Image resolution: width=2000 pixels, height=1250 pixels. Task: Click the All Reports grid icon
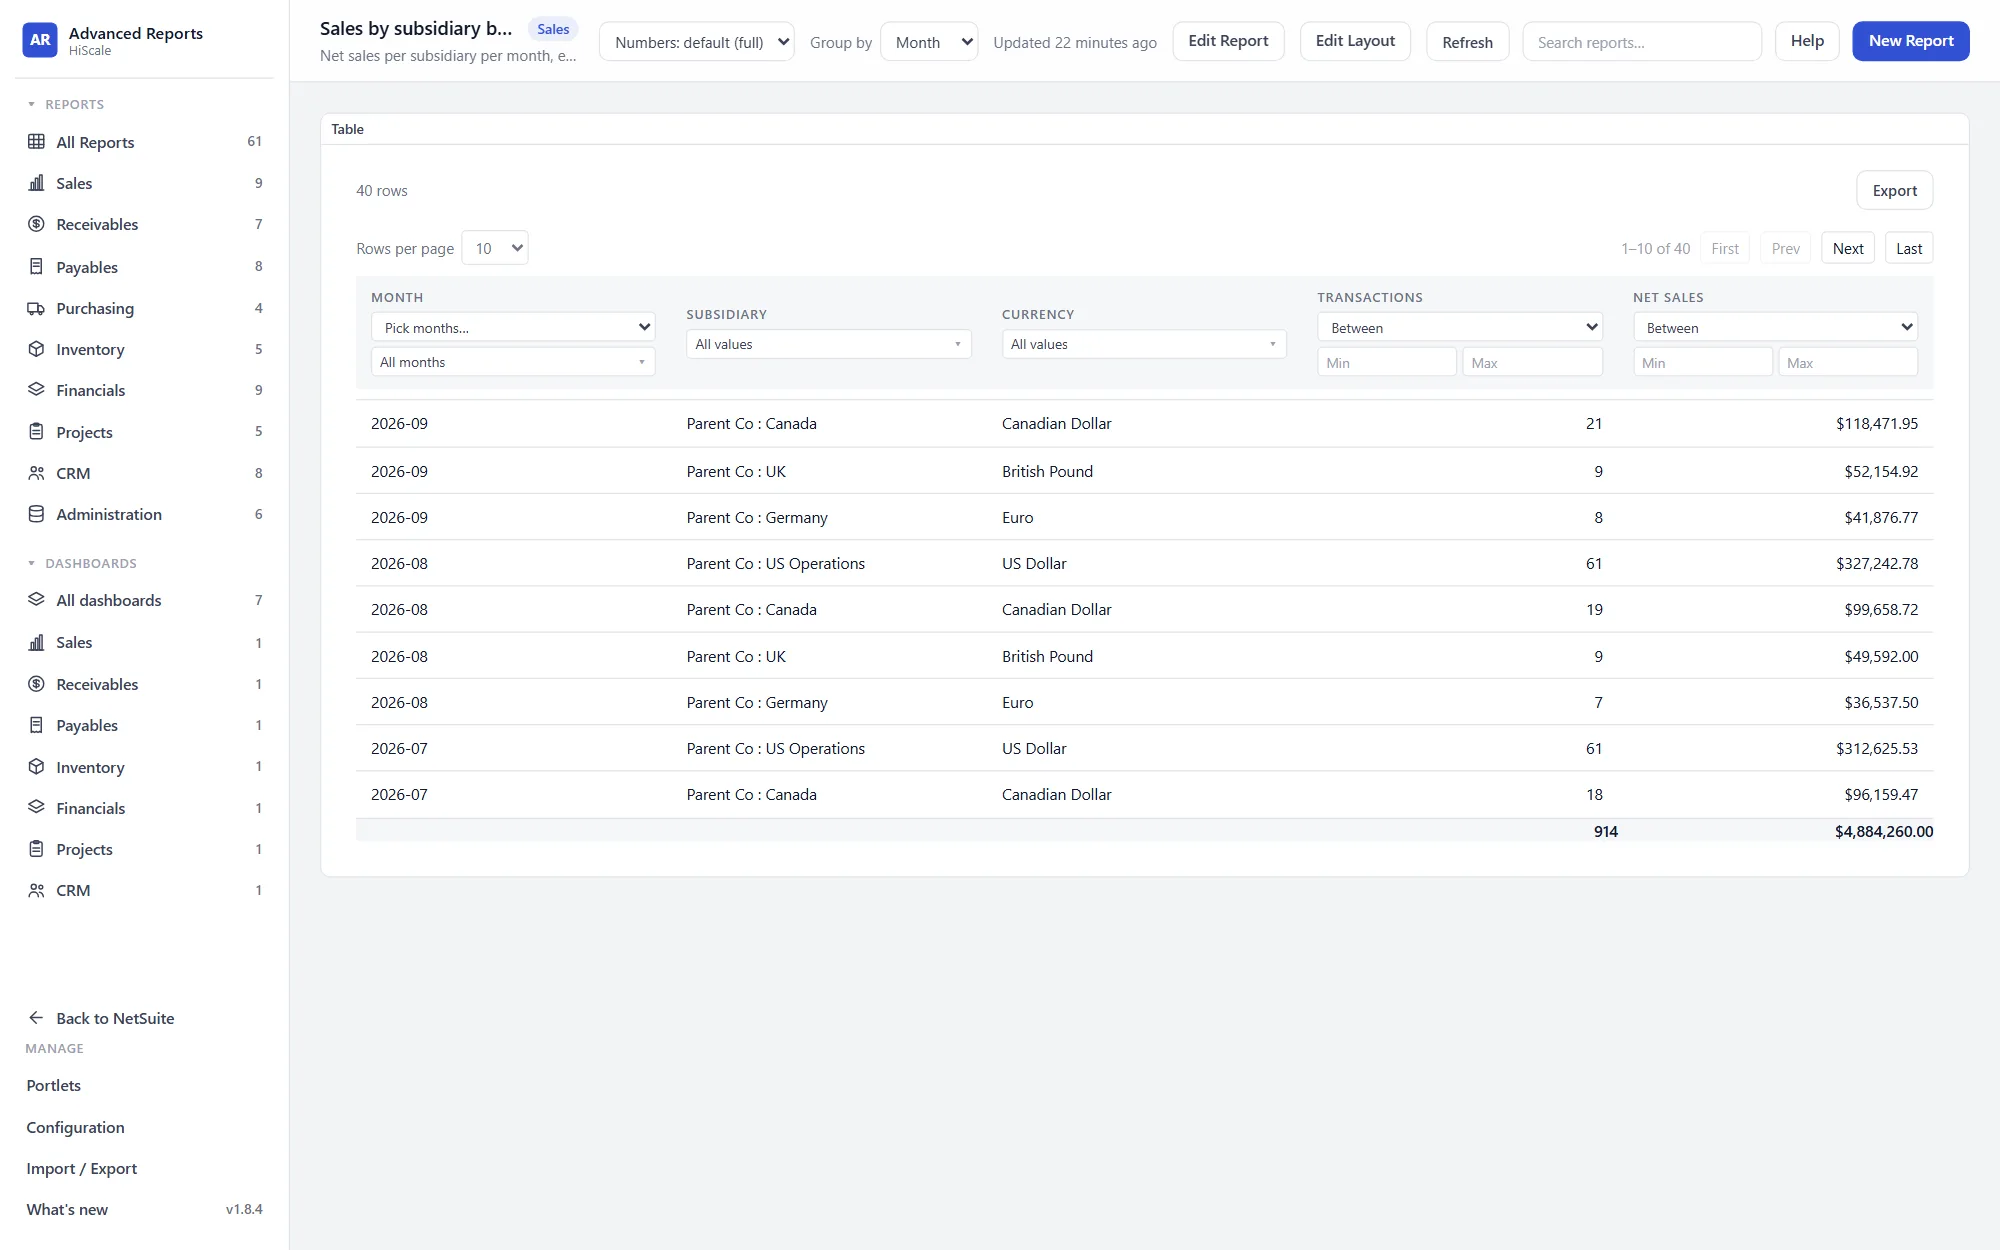click(x=36, y=142)
